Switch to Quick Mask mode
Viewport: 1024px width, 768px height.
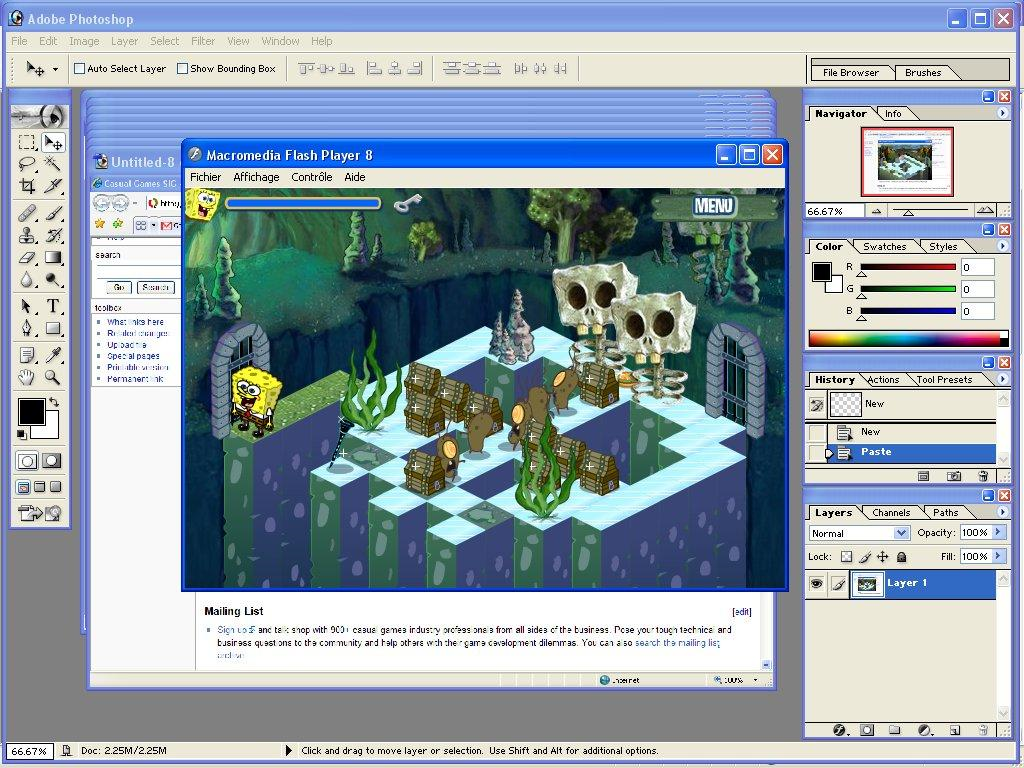click(52, 461)
